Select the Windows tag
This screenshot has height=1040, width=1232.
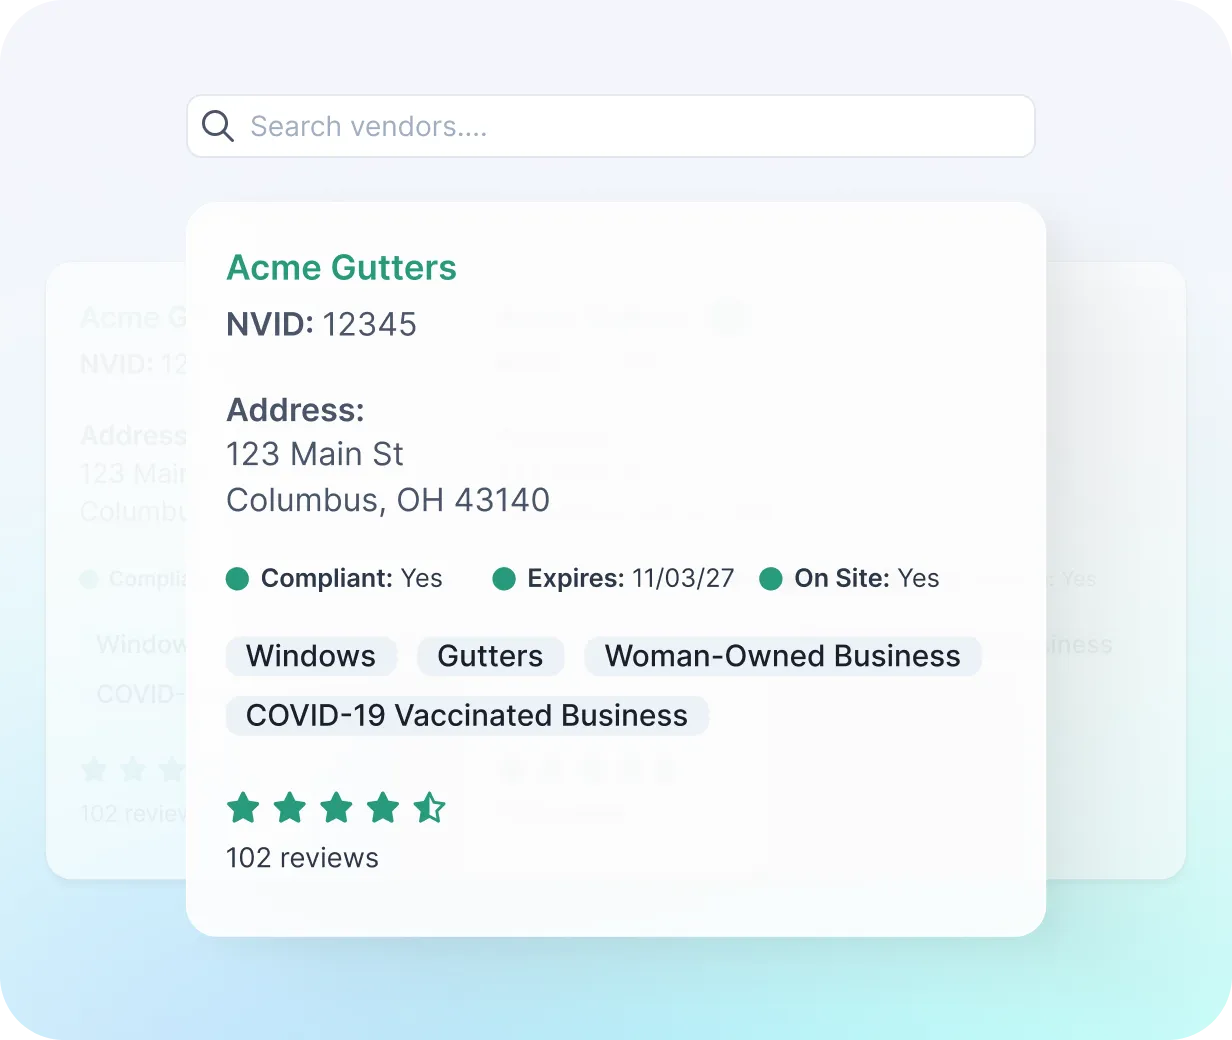pyautogui.click(x=311, y=656)
